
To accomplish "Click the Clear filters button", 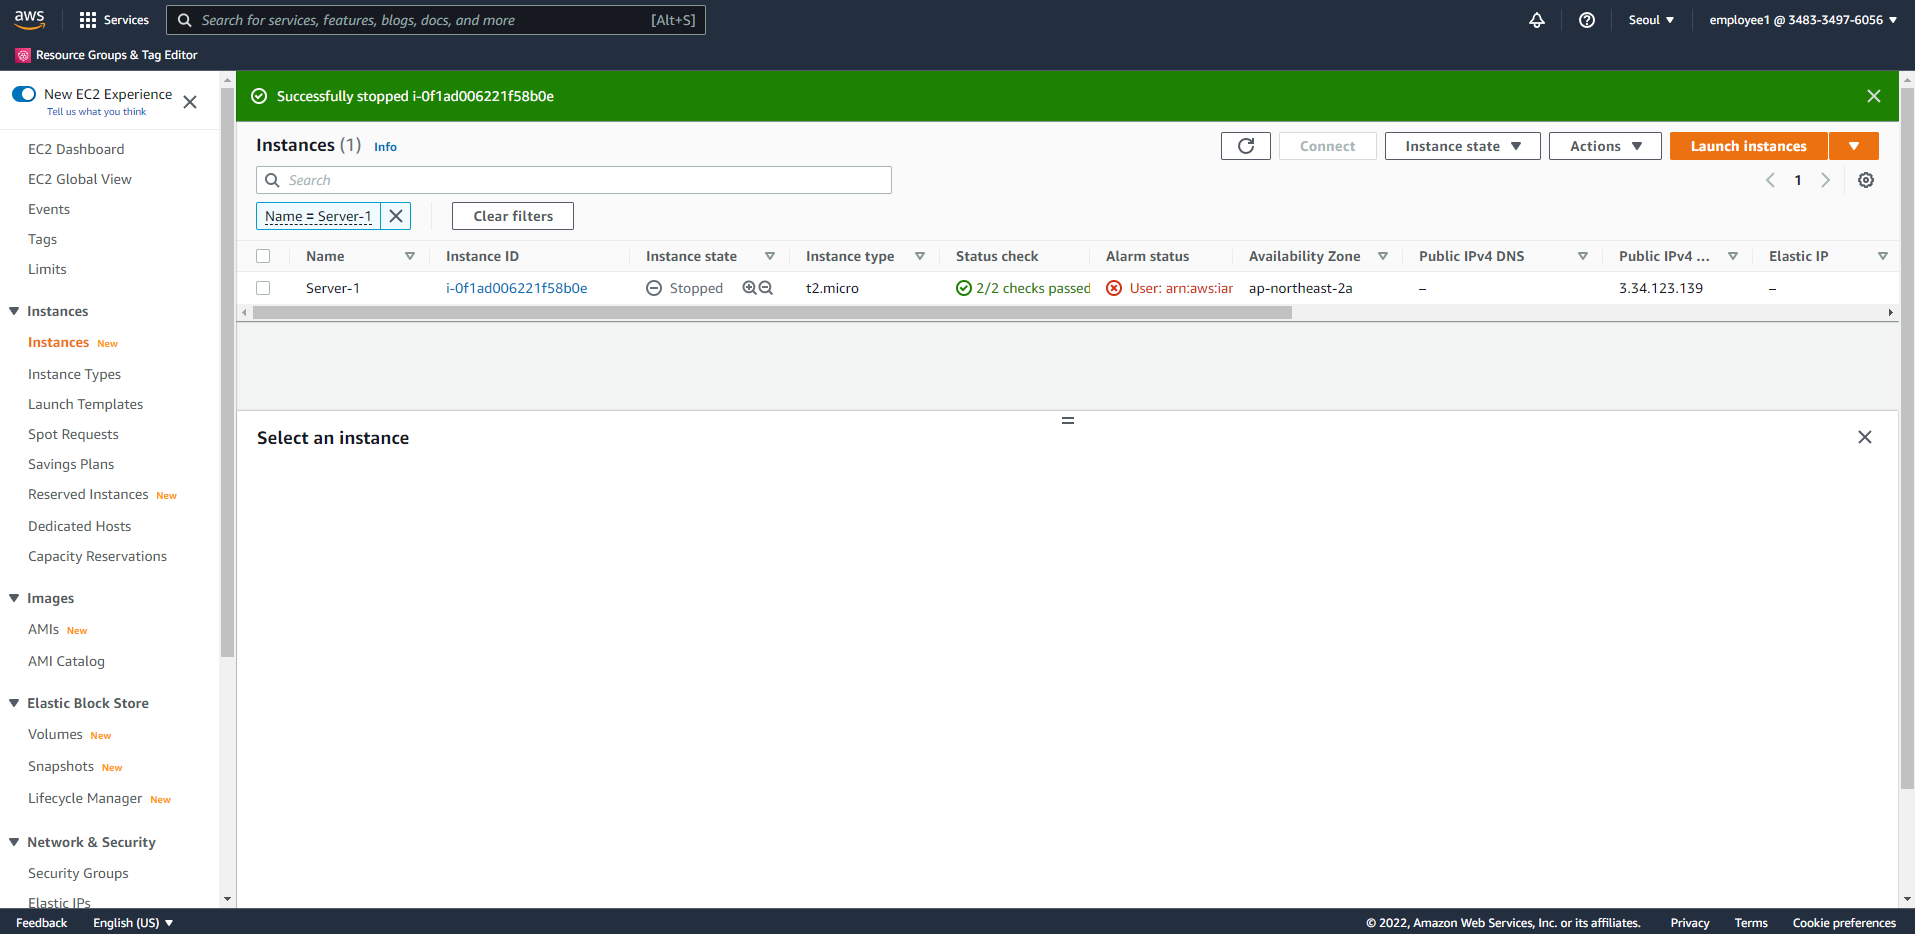I will point(513,216).
